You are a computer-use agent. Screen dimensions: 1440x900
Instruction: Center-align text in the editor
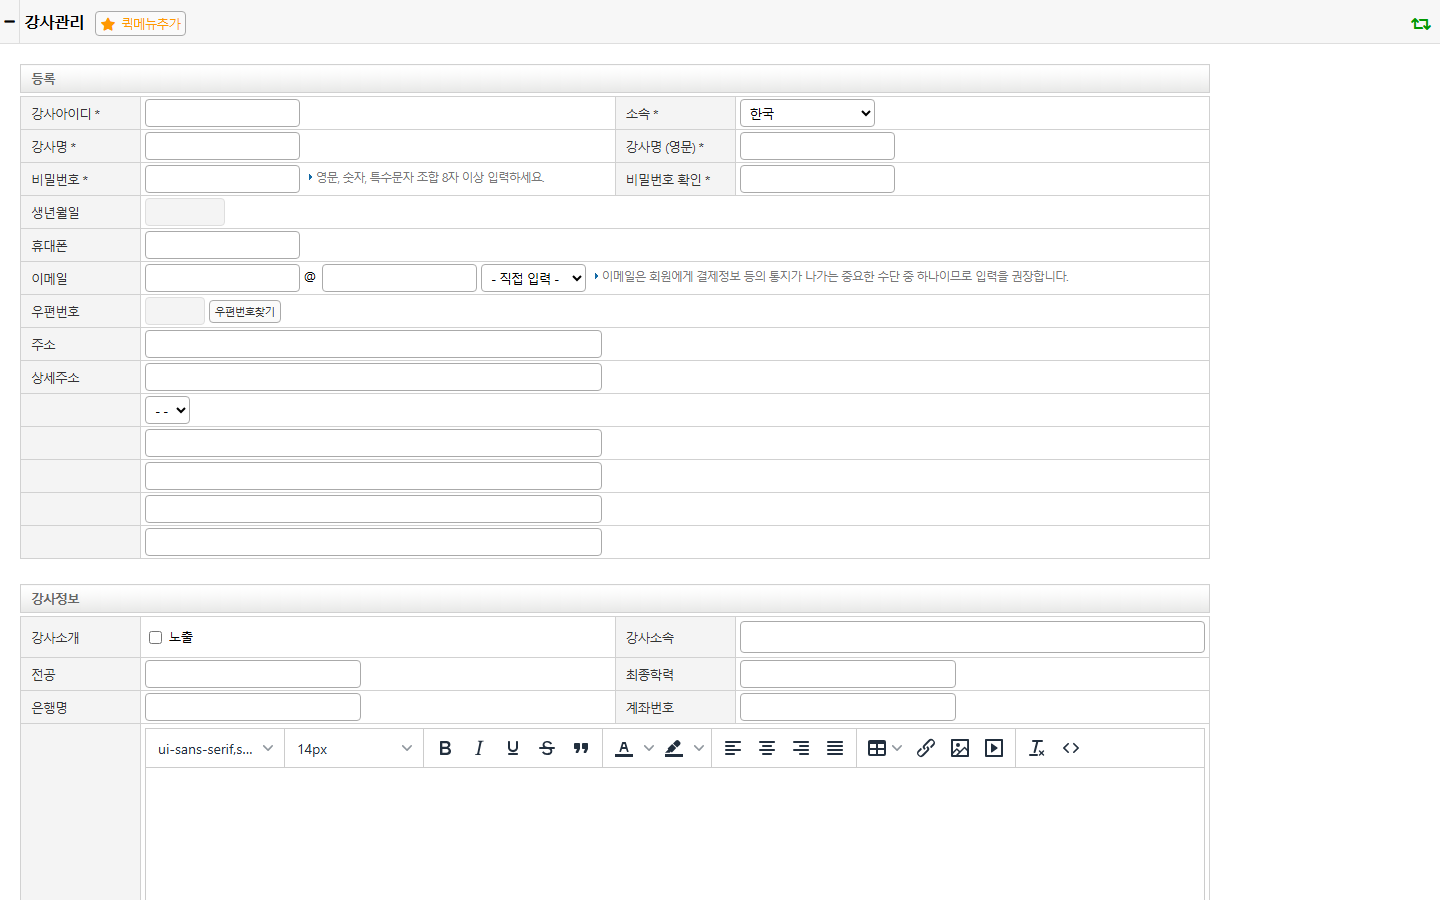767,748
